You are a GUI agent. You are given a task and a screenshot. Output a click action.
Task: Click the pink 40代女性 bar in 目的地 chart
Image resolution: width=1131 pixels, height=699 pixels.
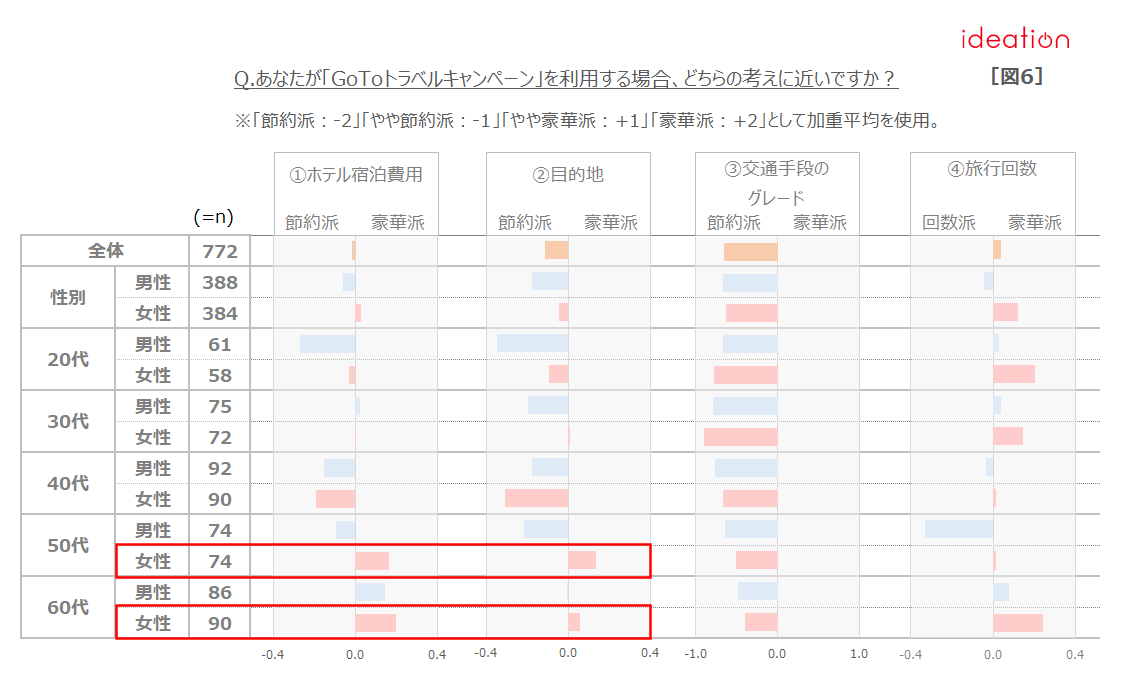pyautogui.click(x=537, y=498)
